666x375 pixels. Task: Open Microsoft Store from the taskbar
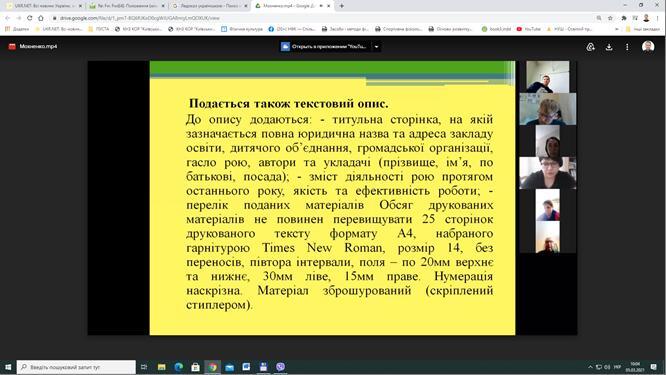195,367
